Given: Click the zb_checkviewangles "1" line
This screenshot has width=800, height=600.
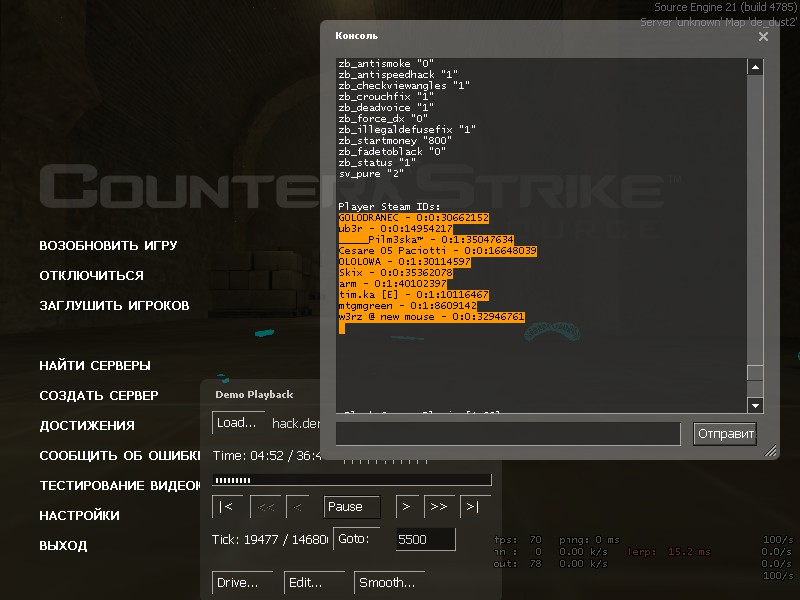Looking at the screenshot, I should click(404, 86).
